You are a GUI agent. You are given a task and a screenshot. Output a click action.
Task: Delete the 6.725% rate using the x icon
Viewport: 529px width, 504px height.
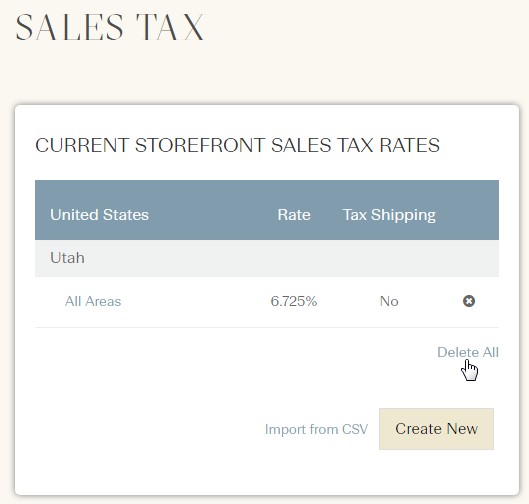pyautogui.click(x=469, y=301)
